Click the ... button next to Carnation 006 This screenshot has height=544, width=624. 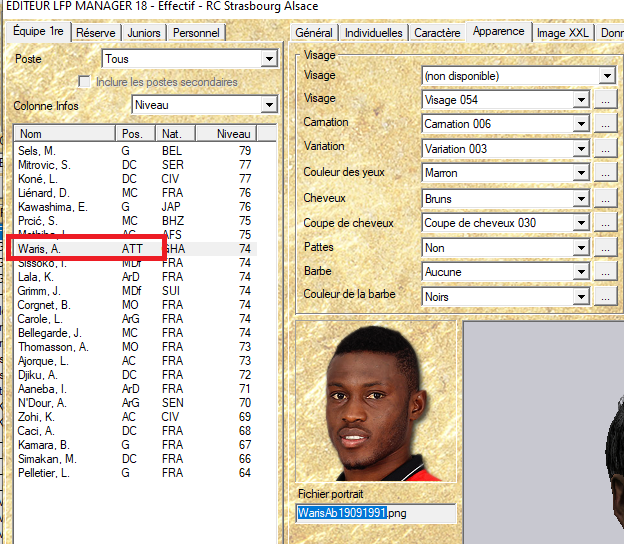click(x=605, y=124)
